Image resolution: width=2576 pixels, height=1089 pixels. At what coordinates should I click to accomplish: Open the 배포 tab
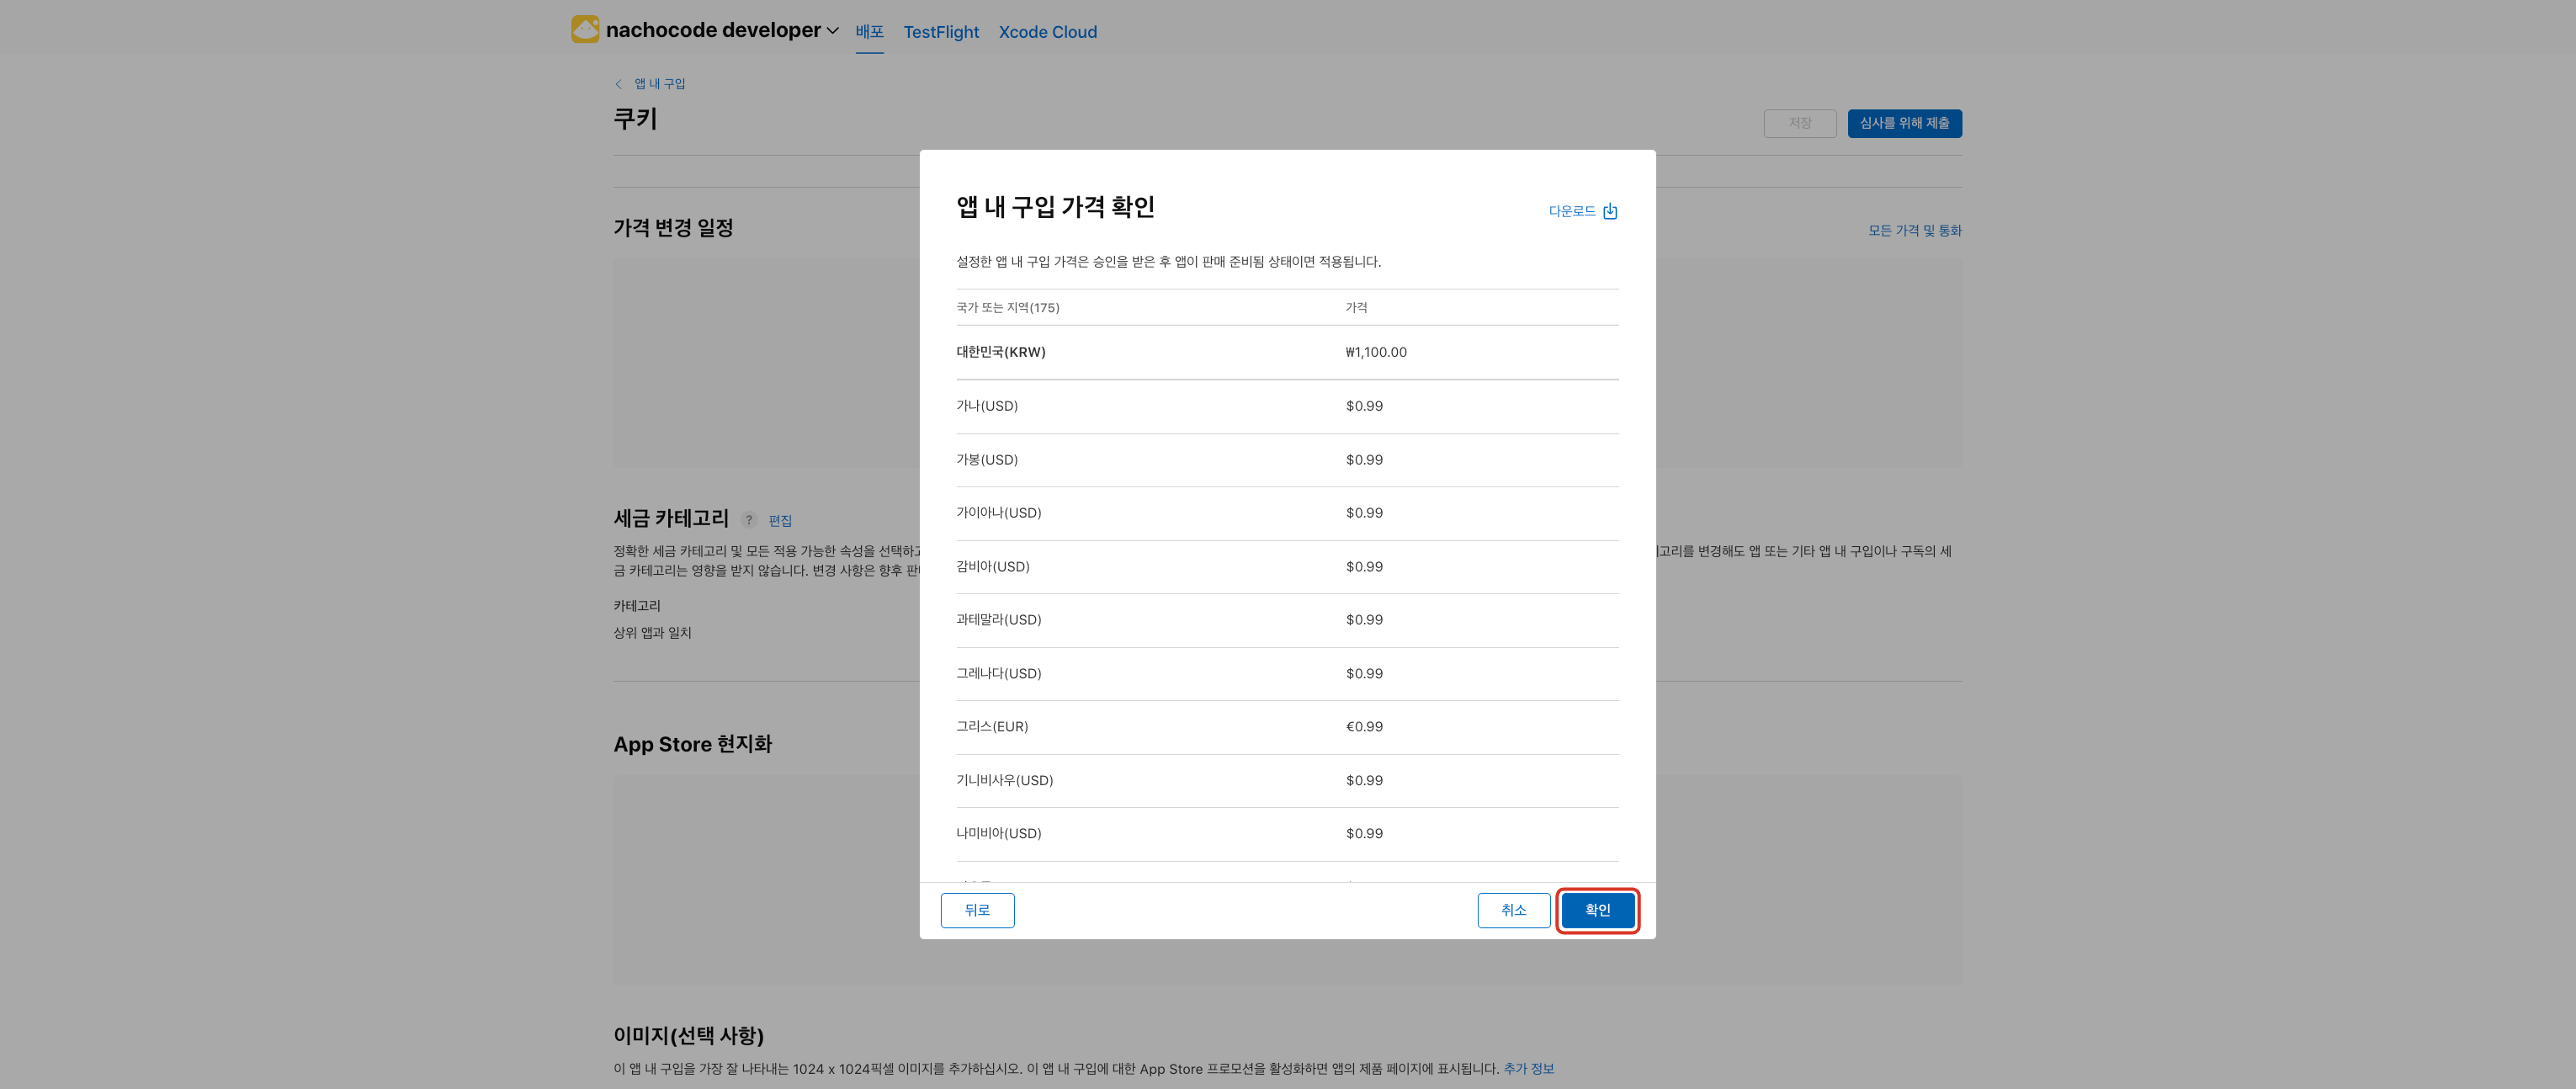pos(869,32)
